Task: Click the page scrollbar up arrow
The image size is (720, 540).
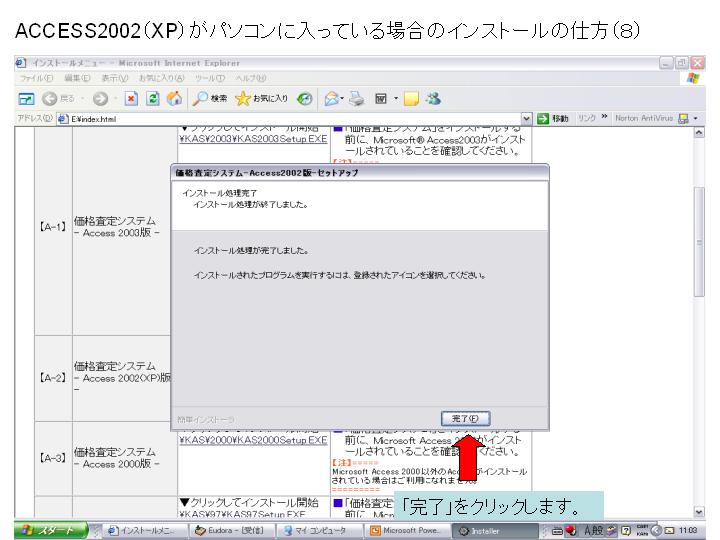Action: pyautogui.click(x=699, y=133)
